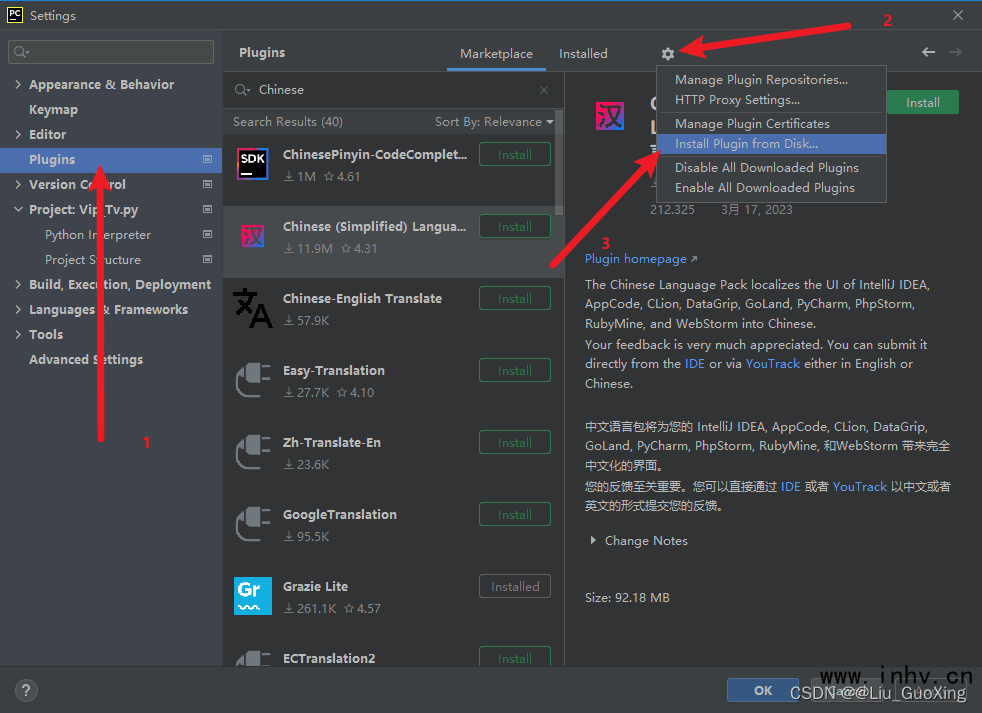Select the Chinese-English Translate plugin icon
The image size is (982, 713).
pyautogui.click(x=252, y=308)
